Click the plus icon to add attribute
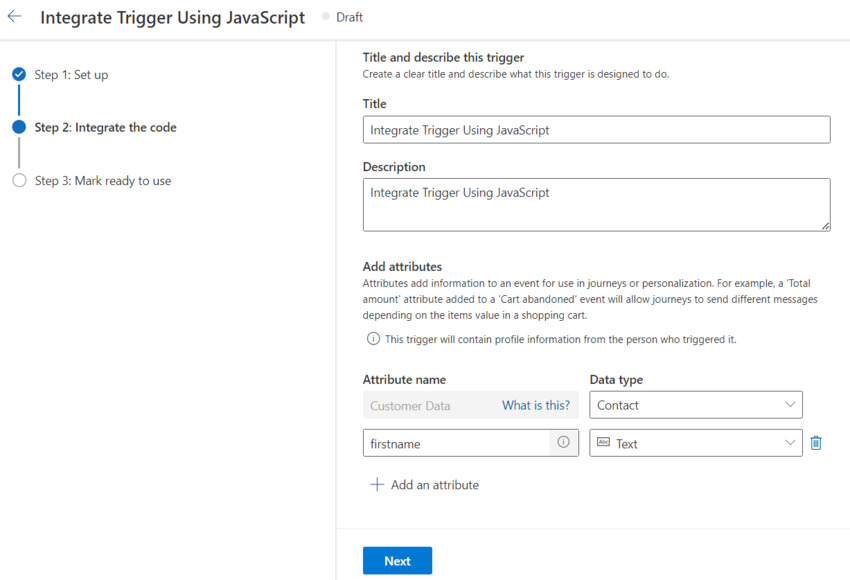Viewport: 850px width, 580px height. 377,485
